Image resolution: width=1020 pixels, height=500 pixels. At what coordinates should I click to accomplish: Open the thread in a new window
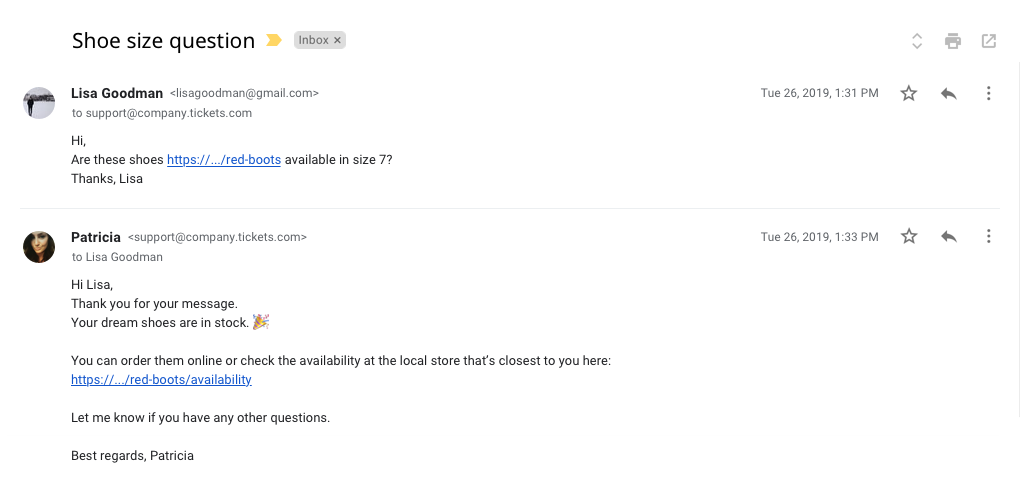989,41
